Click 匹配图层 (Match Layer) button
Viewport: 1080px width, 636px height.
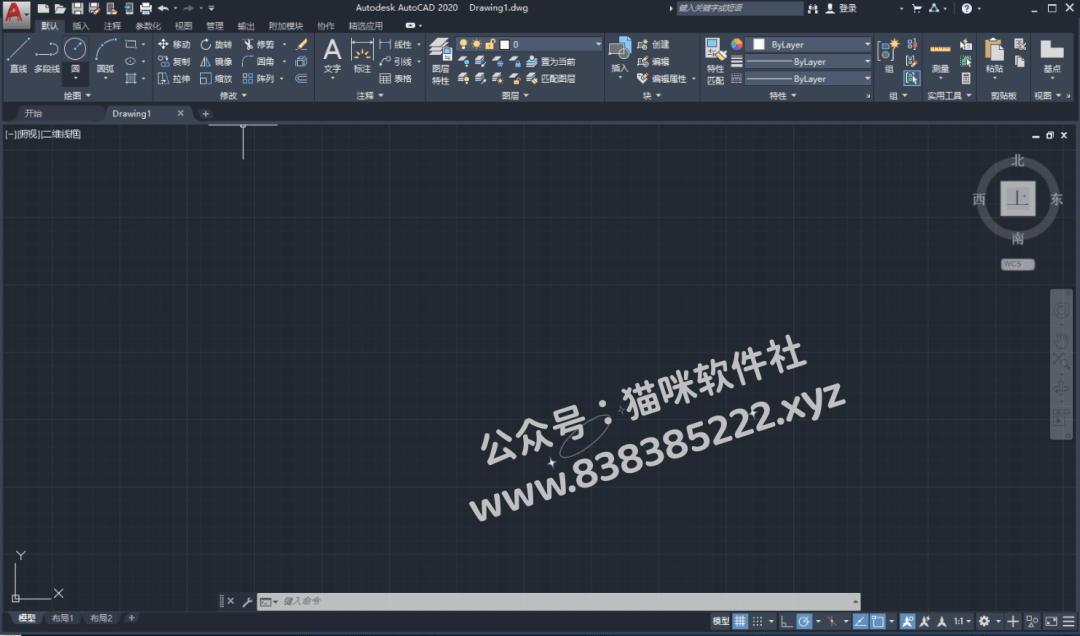point(551,79)
